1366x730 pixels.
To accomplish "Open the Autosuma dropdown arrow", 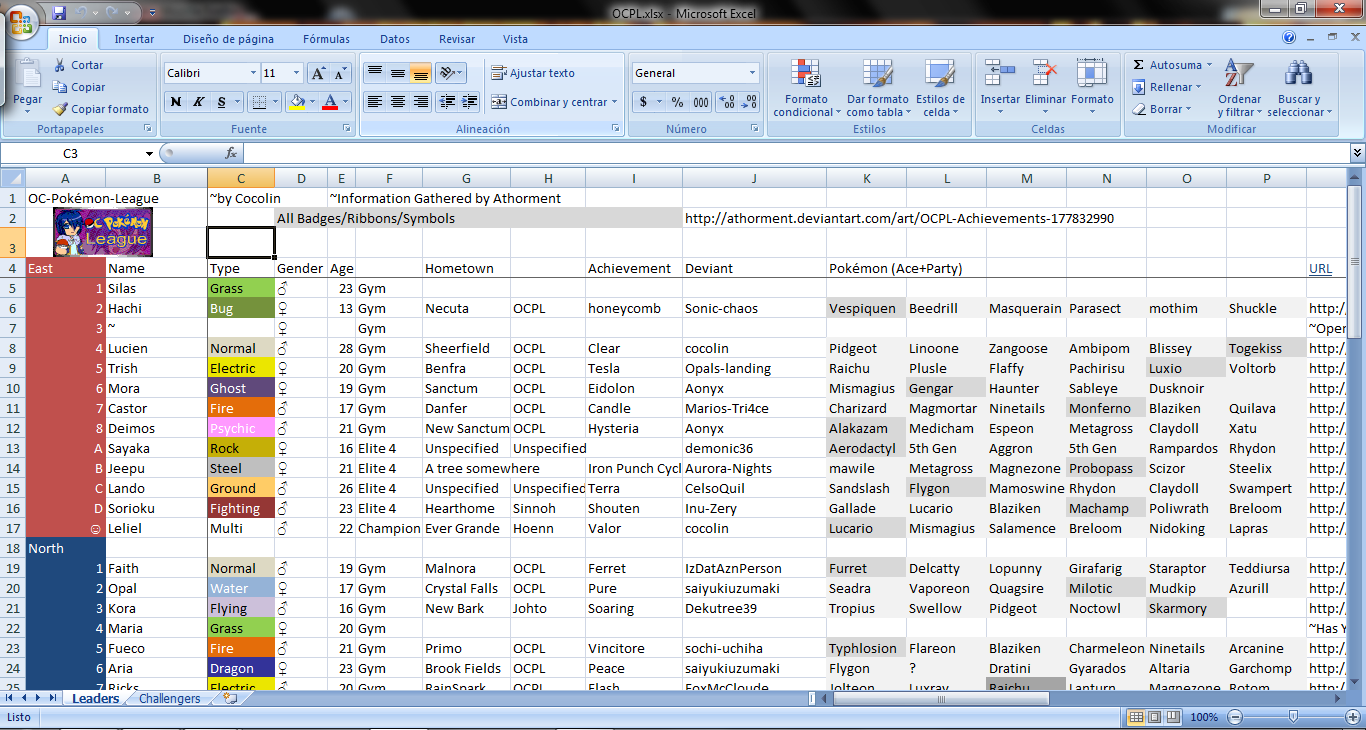I will tap(1209, 65).
